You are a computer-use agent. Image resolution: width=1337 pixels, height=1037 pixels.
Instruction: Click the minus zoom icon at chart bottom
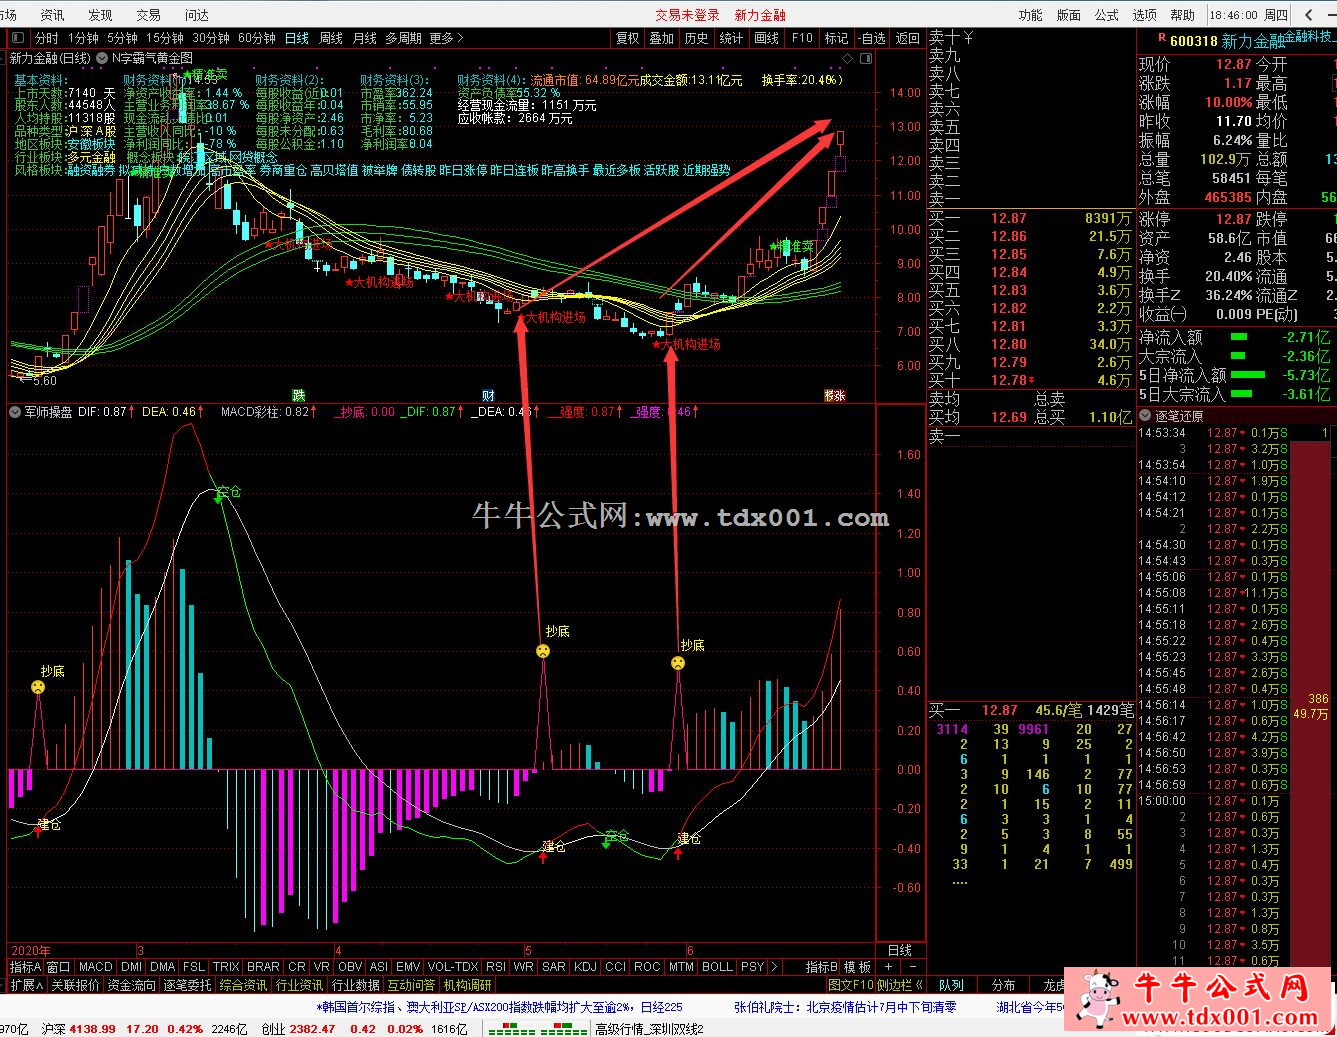point(912,967)
